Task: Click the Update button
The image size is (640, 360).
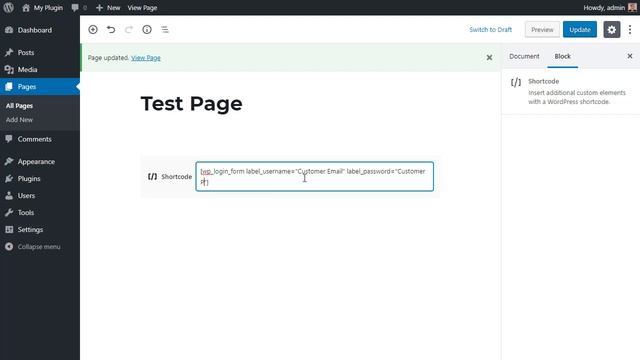Action: point(580,30)
